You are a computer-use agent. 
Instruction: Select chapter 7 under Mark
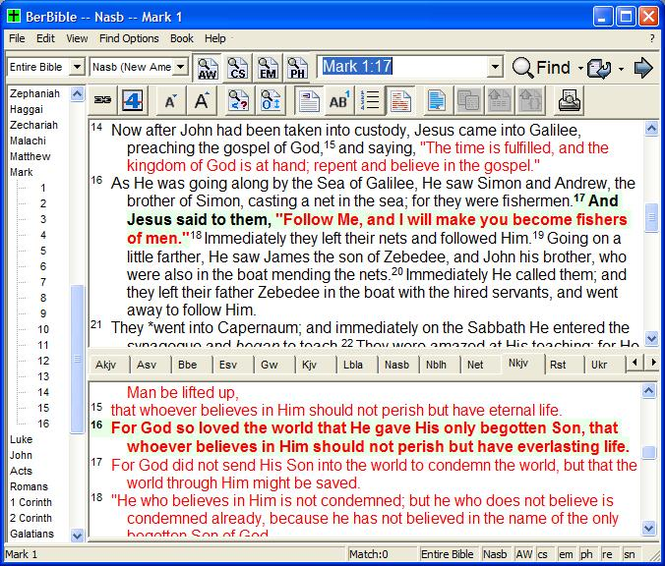pyautogui.click(x=43, y=282)
